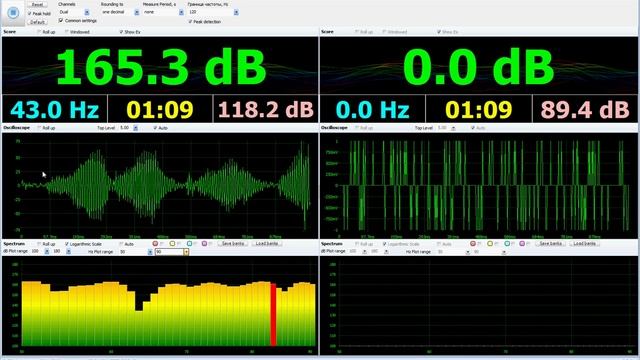Click cyan band marker in right Spectrum

(x=507, y=244)
